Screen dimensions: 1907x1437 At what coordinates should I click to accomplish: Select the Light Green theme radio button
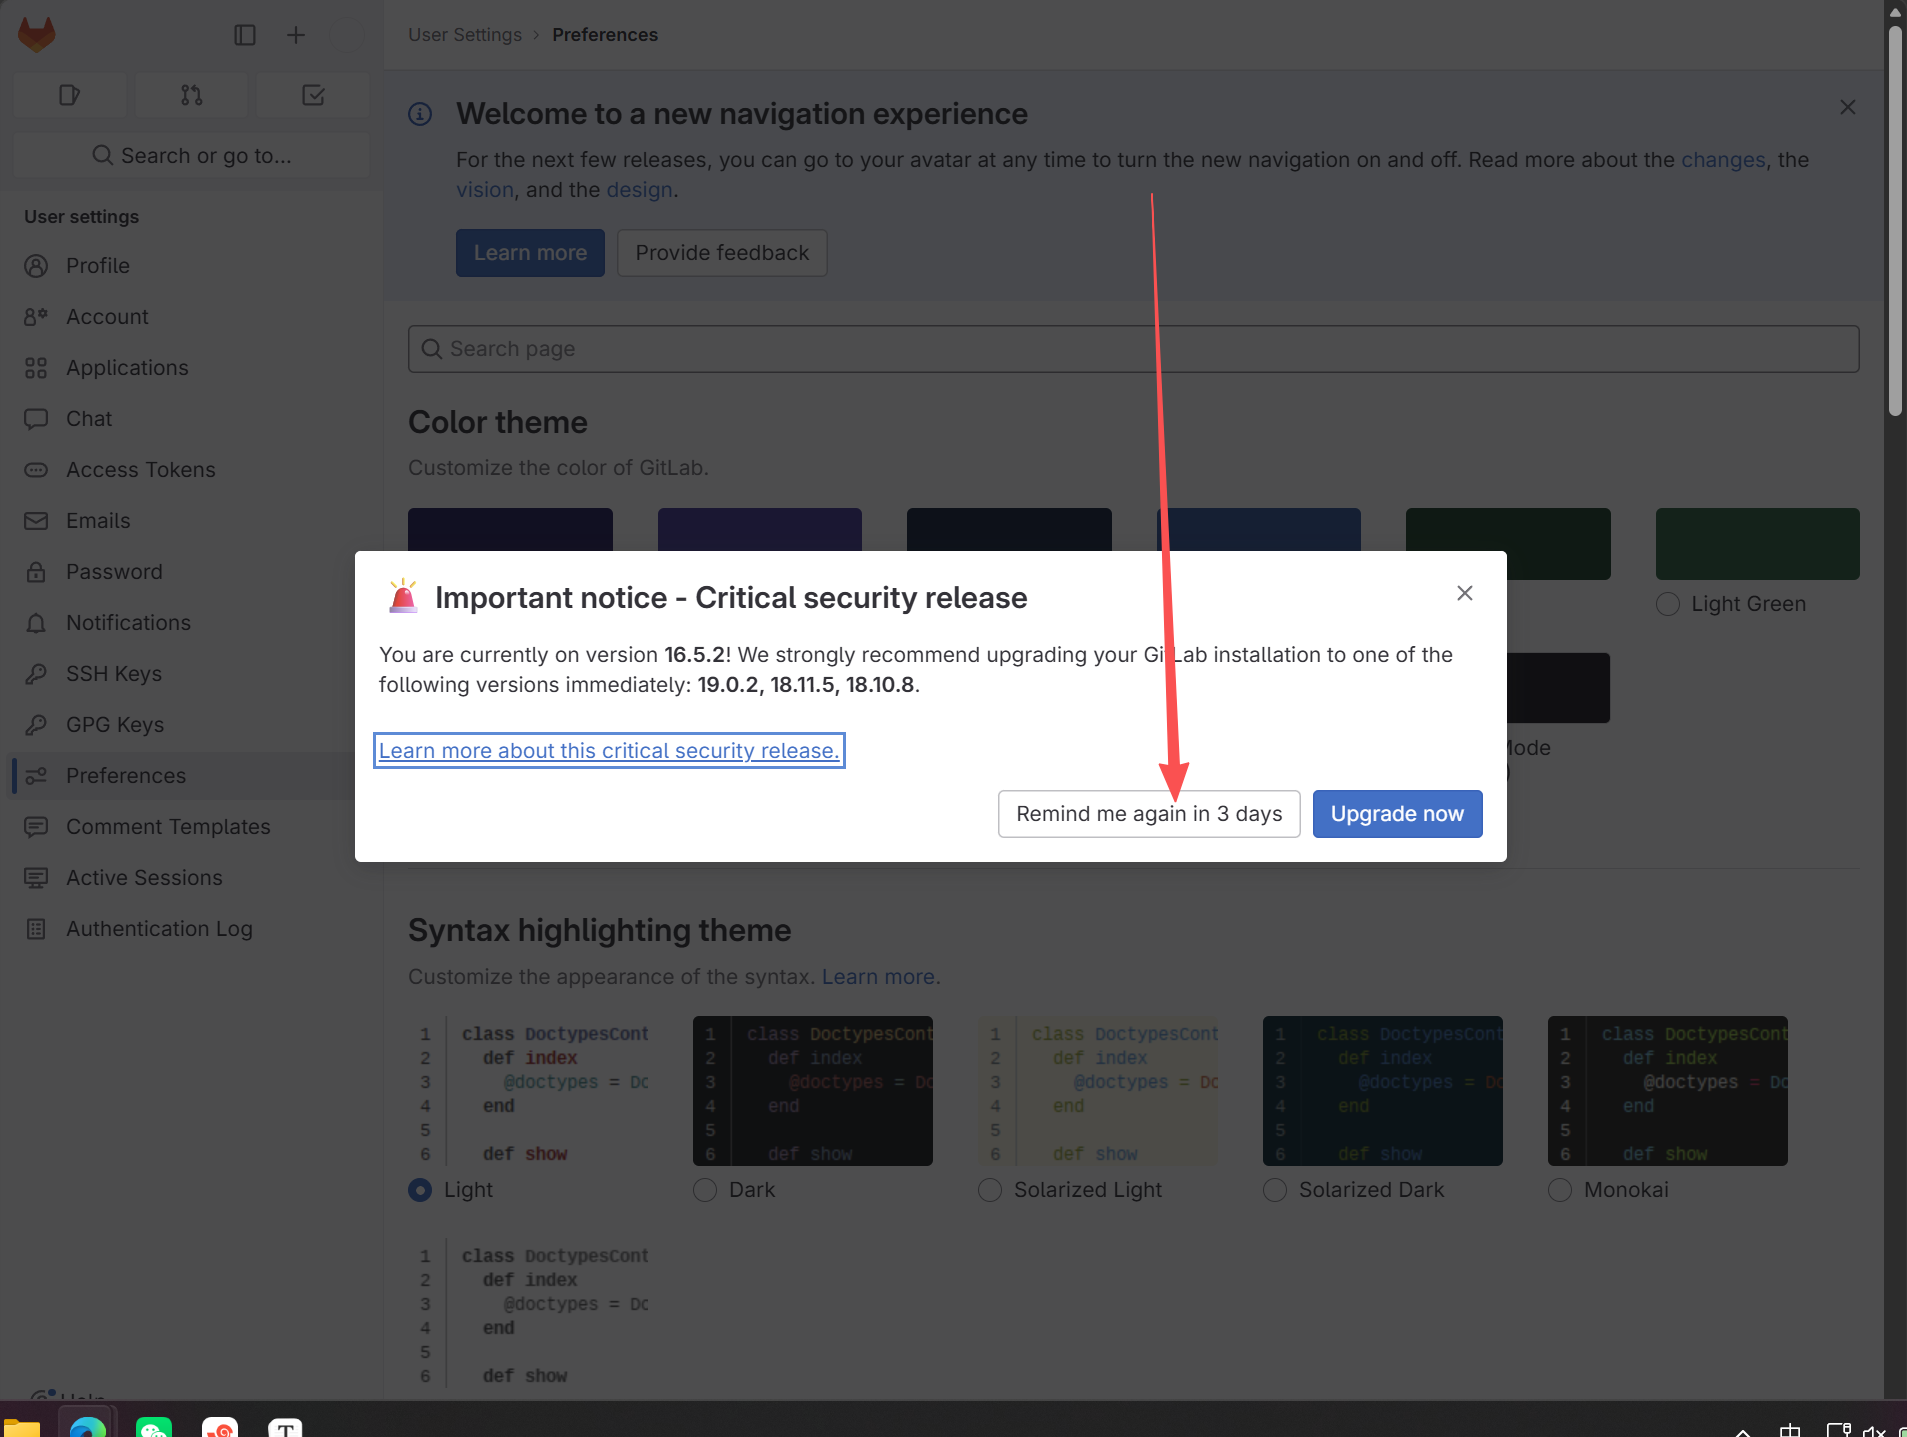coord(1668,604)
